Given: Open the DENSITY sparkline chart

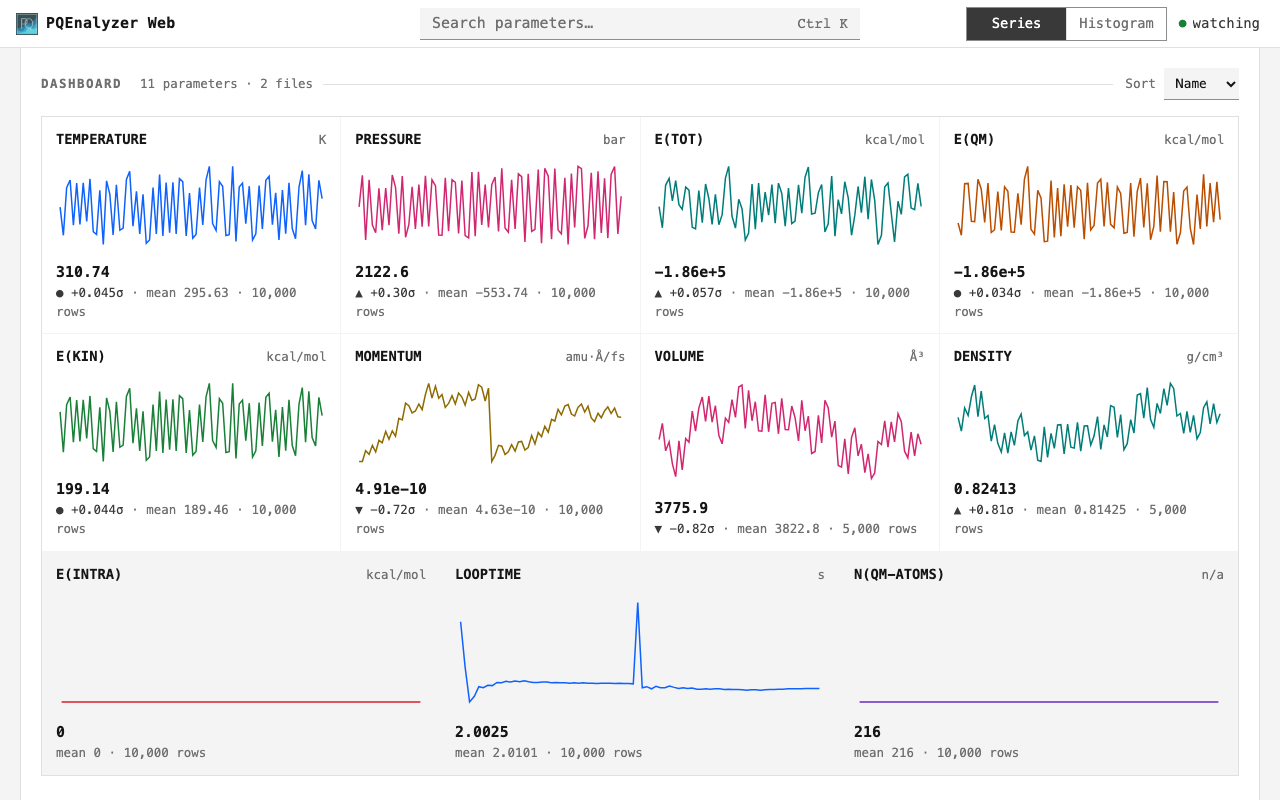Looking at the screenshot, I should (x=1089, y=422).
